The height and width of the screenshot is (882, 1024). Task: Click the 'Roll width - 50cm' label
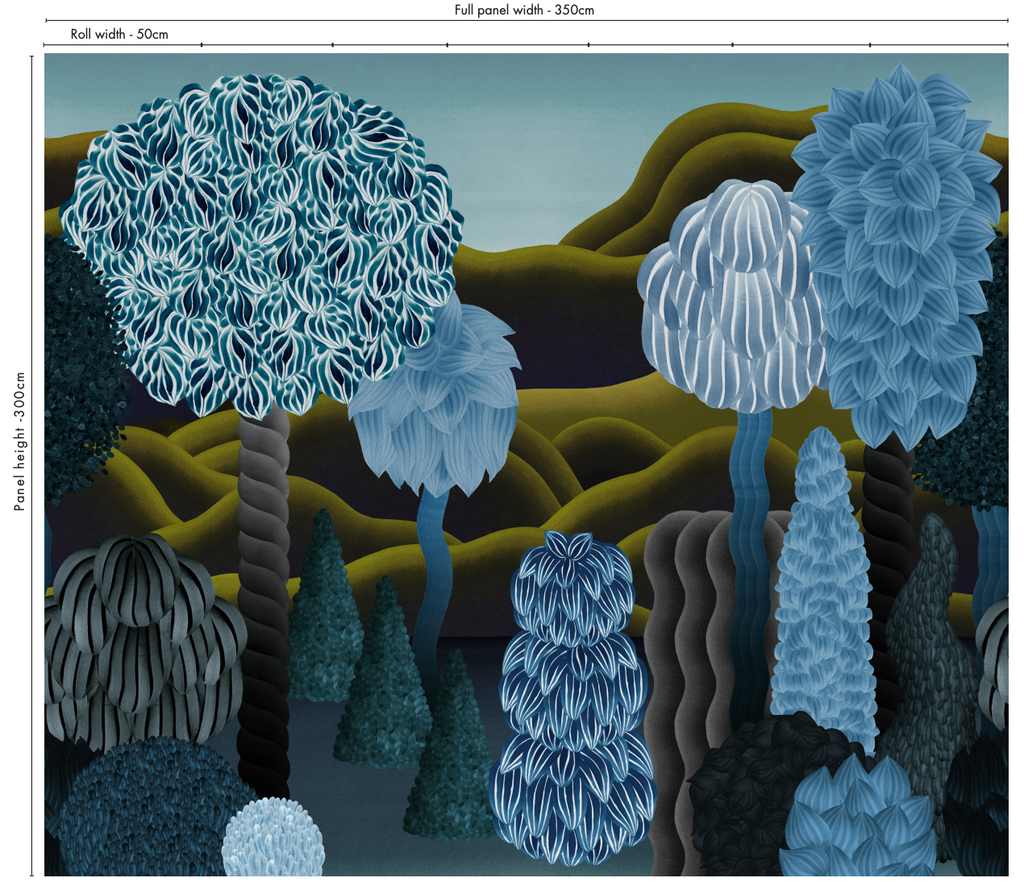(x=119, y=34)
